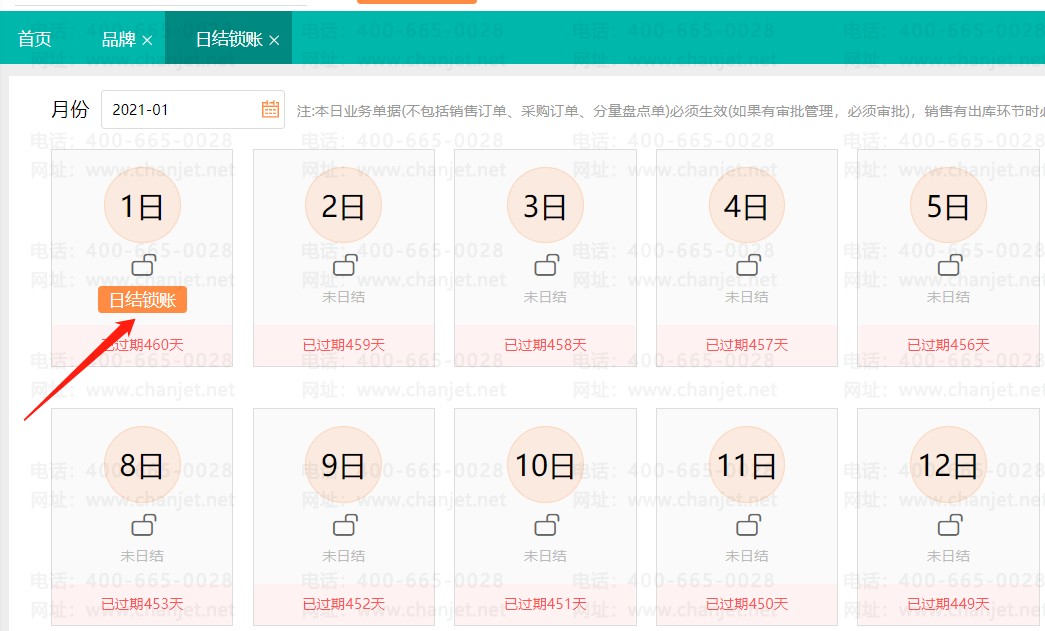This screenshot has width=1045, height=631.
Task: Click the 已过期453天 label
Action: [x=142, y=604]
